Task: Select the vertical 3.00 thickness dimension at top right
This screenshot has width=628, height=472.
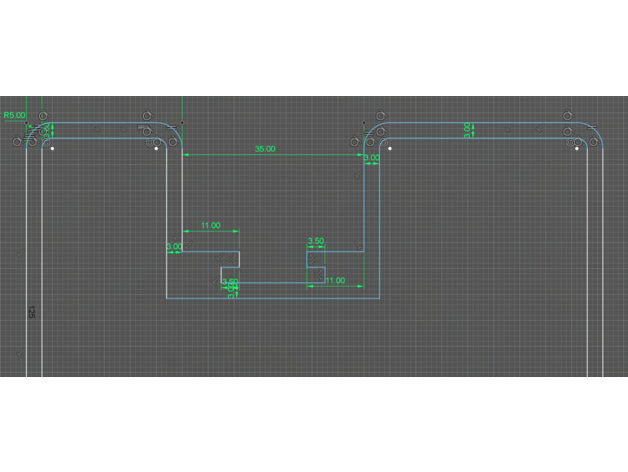Action: click(x=468, y=130)
